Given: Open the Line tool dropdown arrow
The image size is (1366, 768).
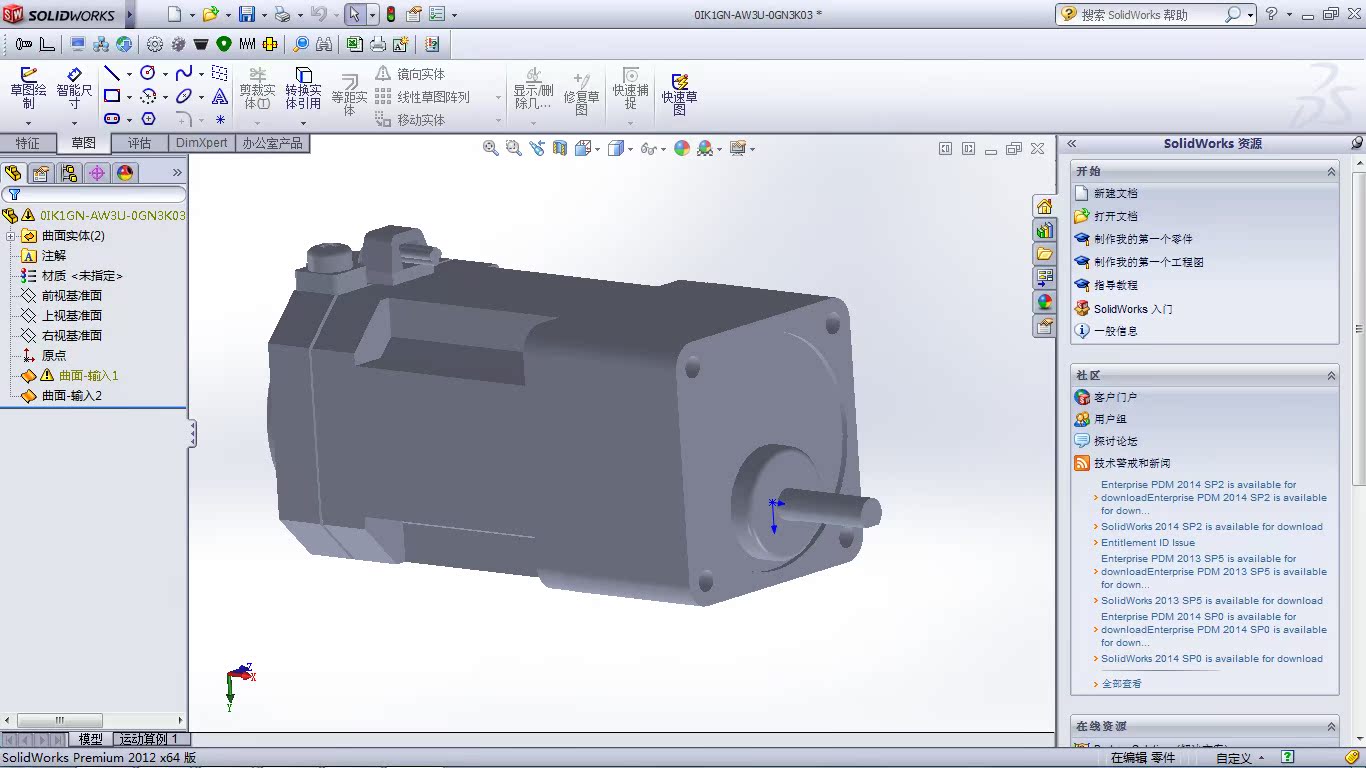Looking at the screenshot, I should (129, 74).
